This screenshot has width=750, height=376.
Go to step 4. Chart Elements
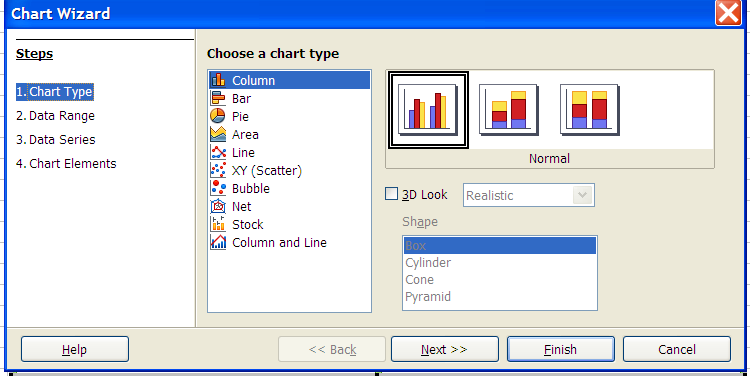click(66, 164)
